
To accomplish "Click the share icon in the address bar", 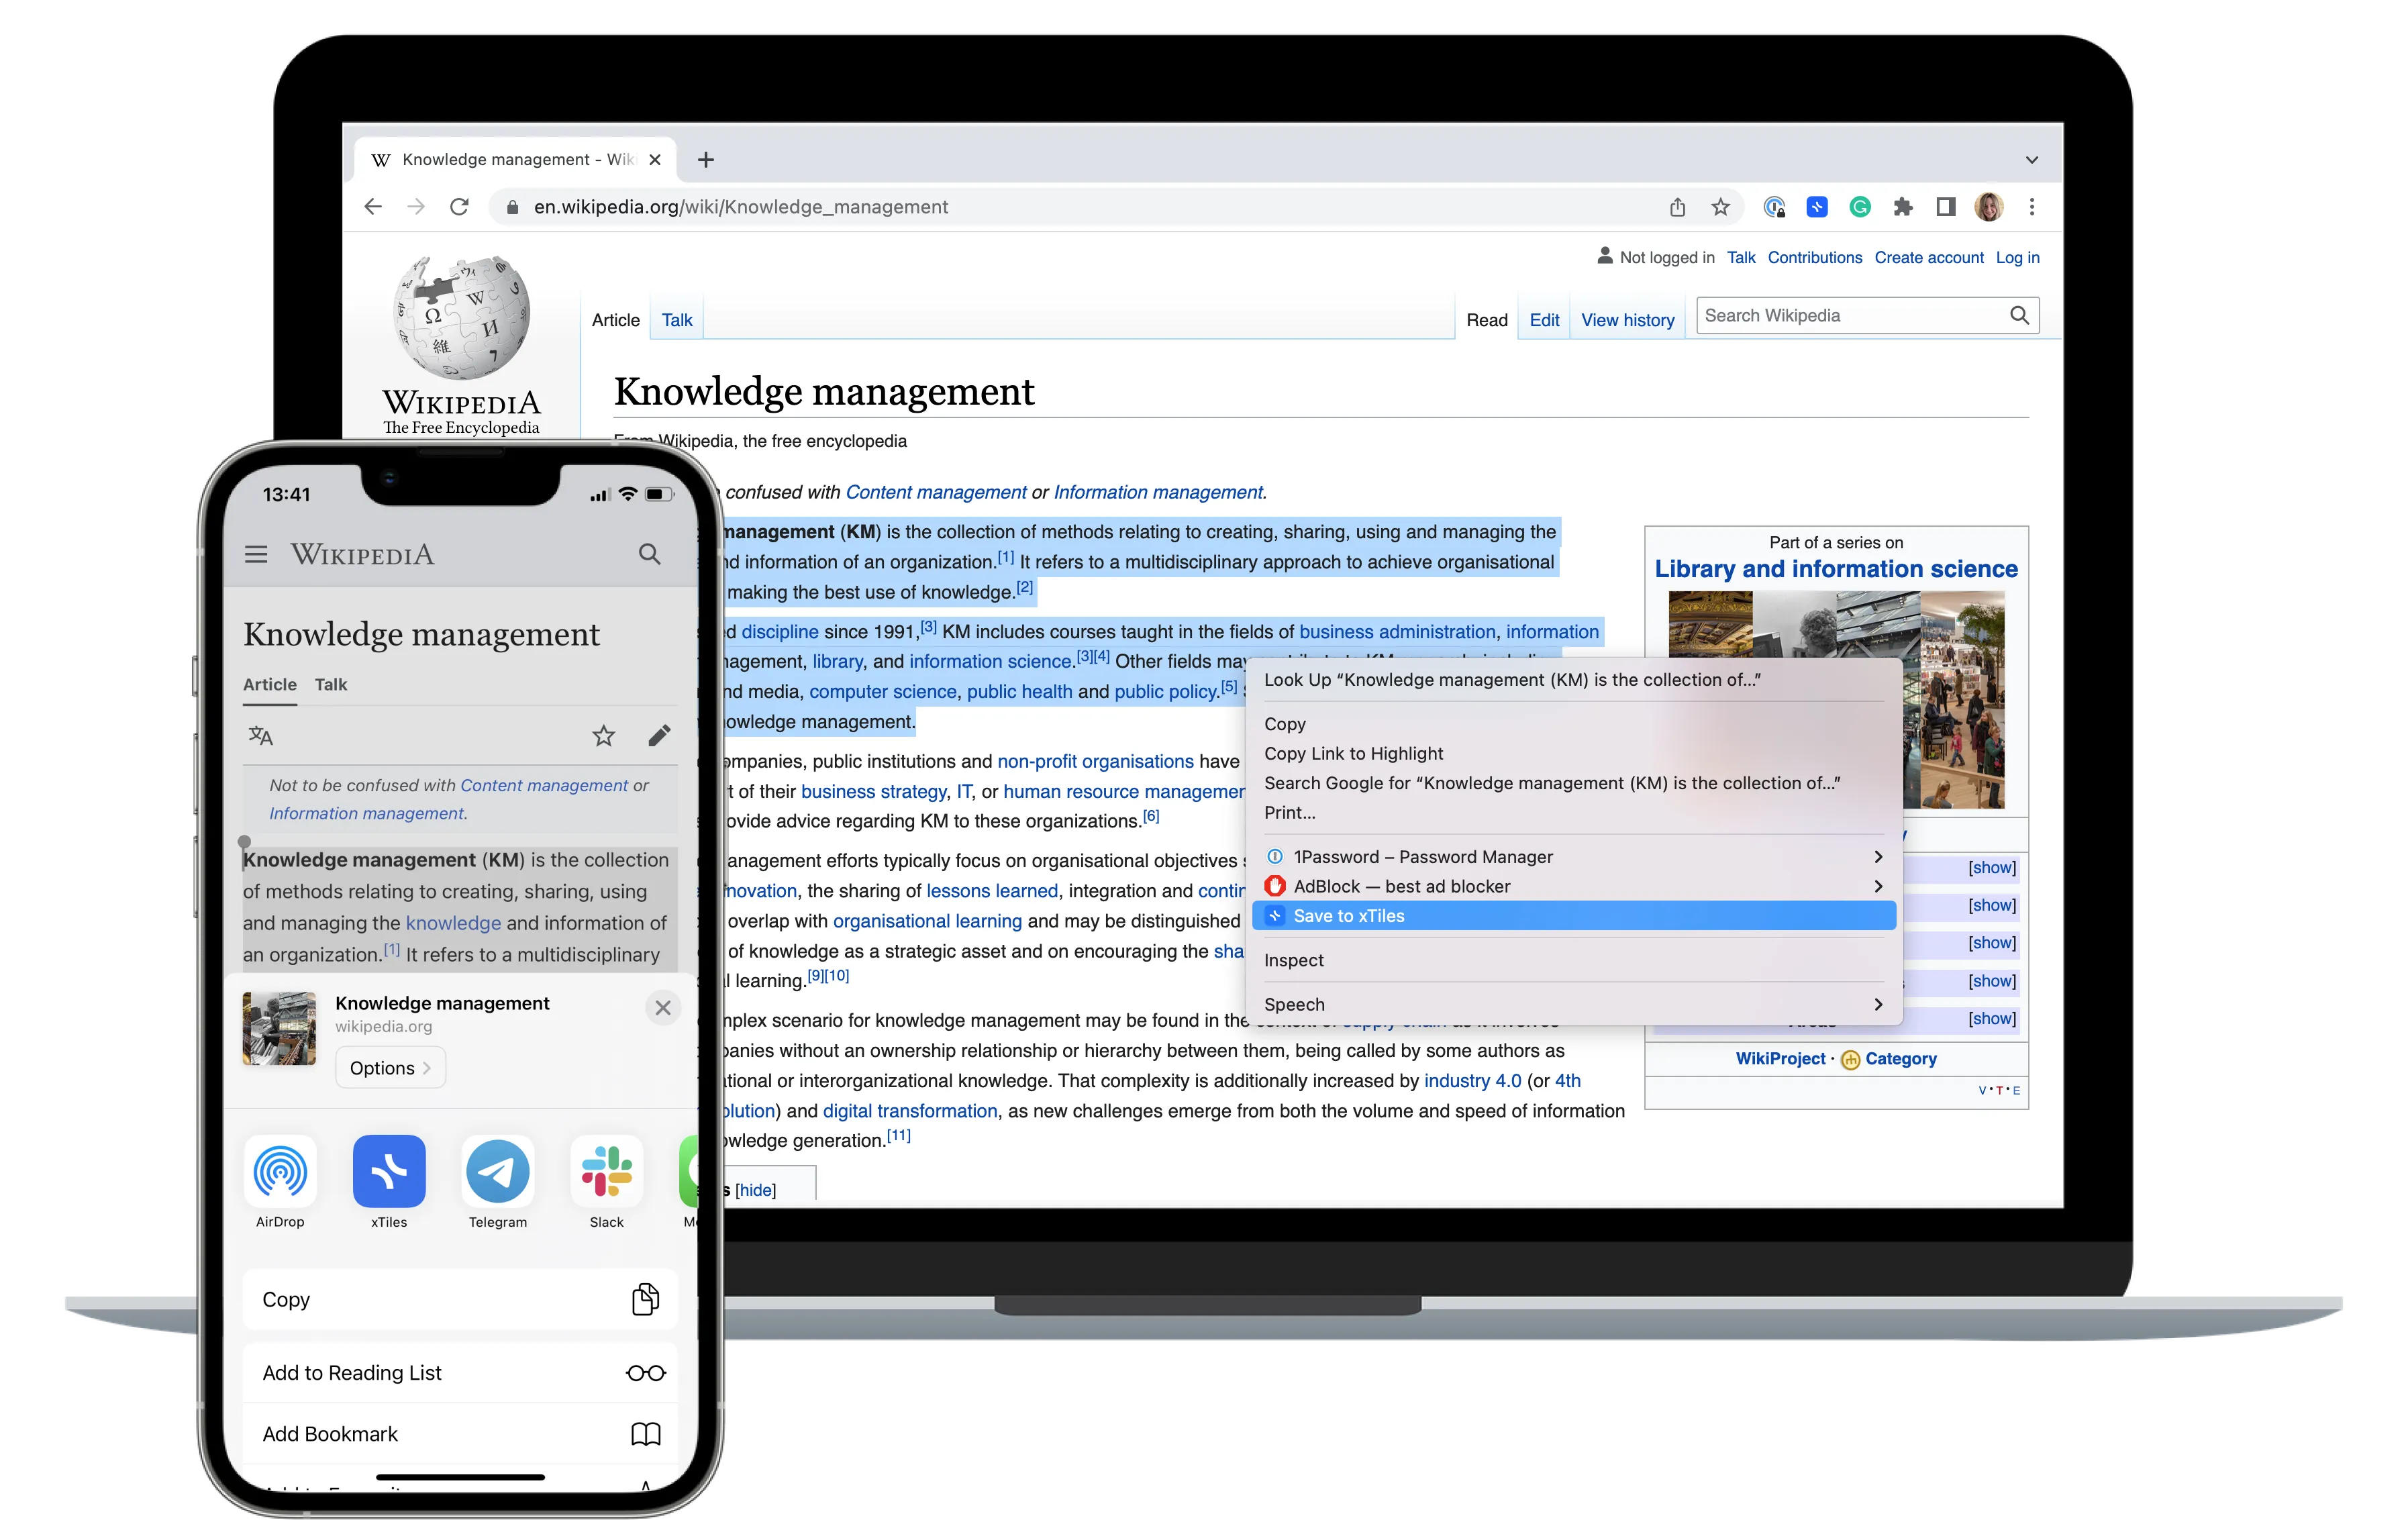I will 1678,207.
